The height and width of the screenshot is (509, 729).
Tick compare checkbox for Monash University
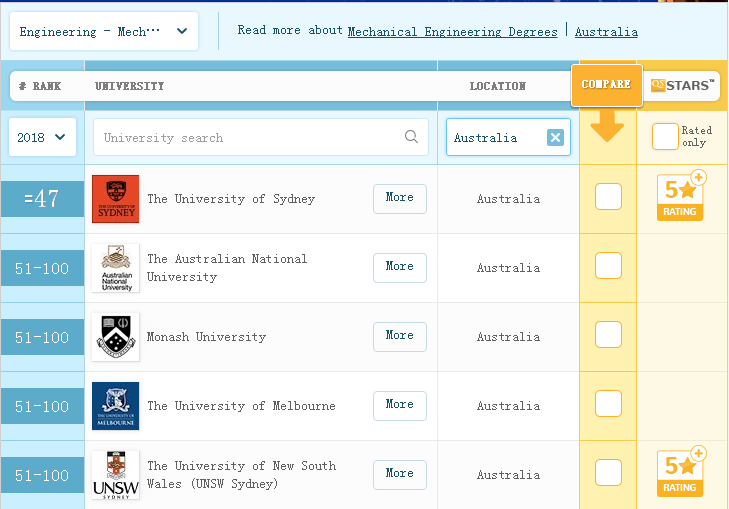pos(608,335)
